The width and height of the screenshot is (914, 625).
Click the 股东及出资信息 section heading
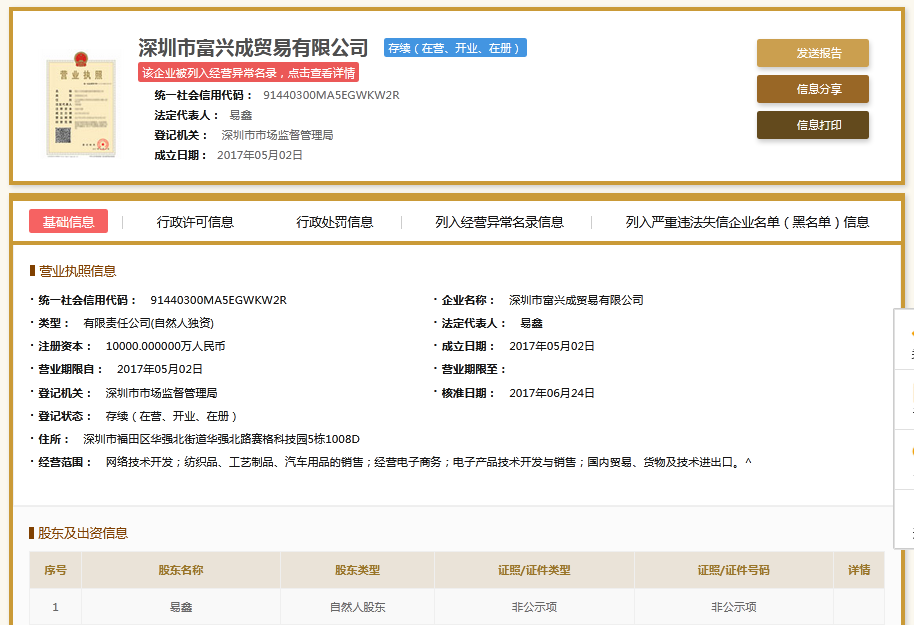coord(83,533)
